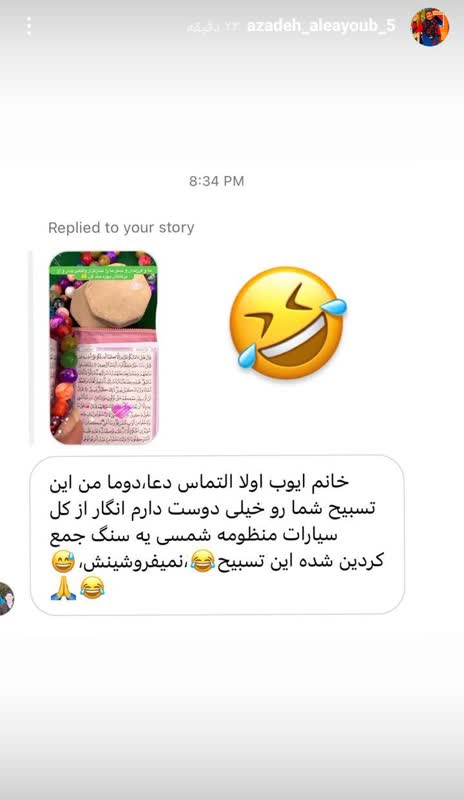Click the pink heart sticker on thumbnail
The image size is (464, 800).
[121, 411]
